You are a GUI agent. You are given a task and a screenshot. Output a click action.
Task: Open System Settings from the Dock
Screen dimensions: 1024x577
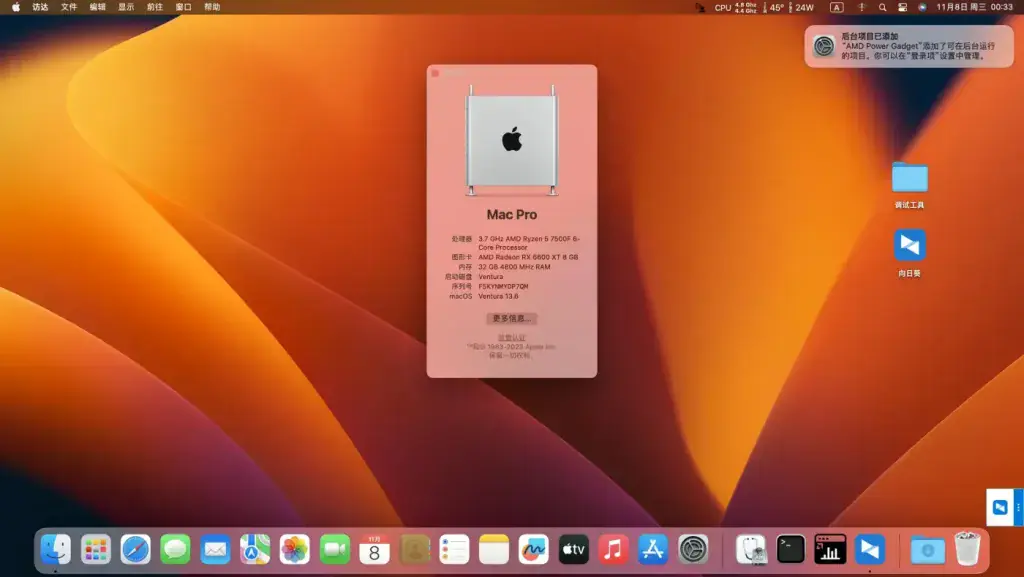[693, 550]
